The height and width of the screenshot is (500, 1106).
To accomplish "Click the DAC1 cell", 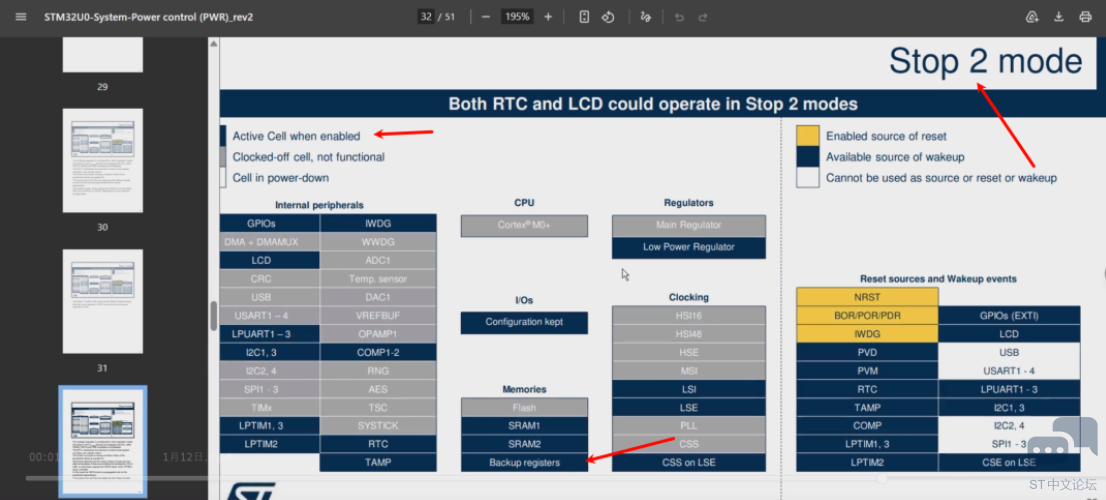I will coord(378,297).
